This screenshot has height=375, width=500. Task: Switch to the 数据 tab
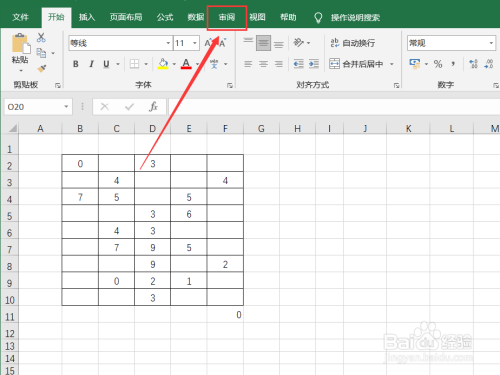coord(196,17)
